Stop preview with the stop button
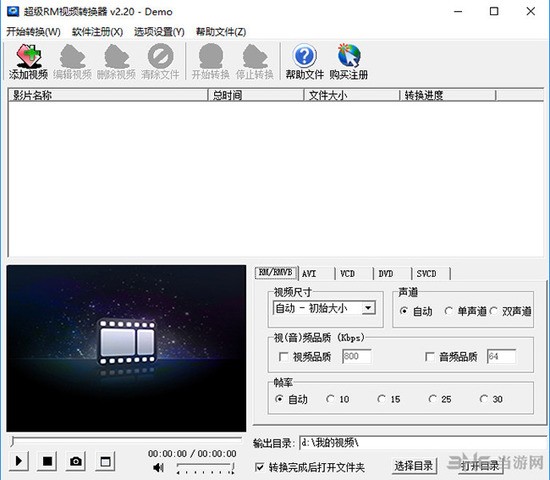The width and height of the screenshot is (550, 480). (x=47, y=461)
